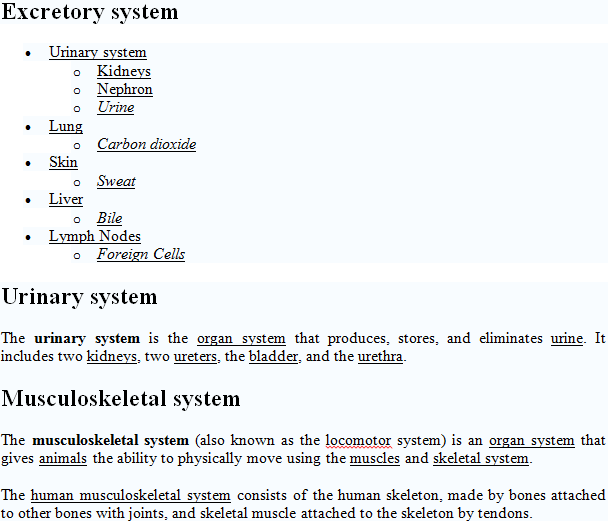Click the bold musculoskeletal system term
The height and width of the screenshot is (521, 609).
point(111,441)
